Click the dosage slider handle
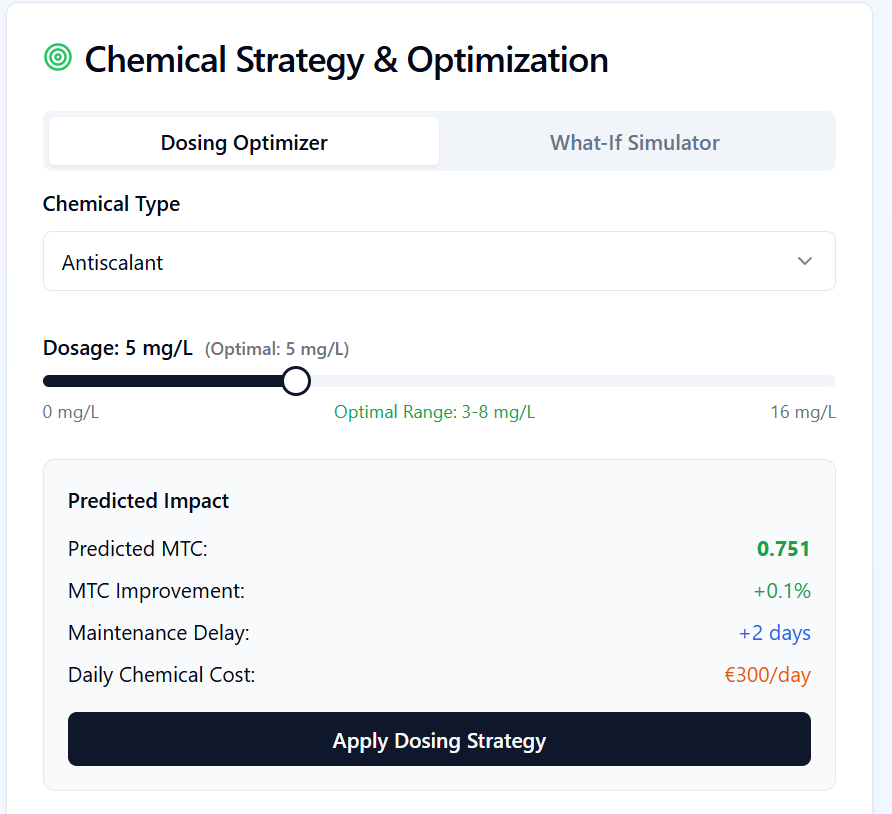892x814 pixels. (296, 381)
